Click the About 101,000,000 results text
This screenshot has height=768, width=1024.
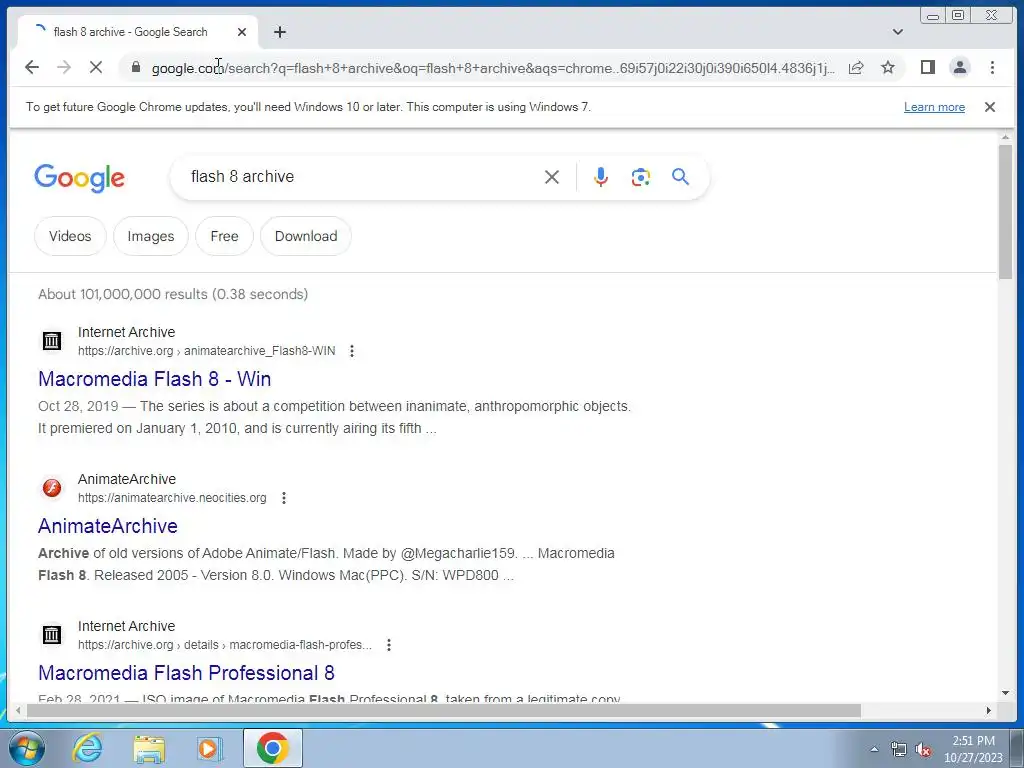tap(173, 295)
